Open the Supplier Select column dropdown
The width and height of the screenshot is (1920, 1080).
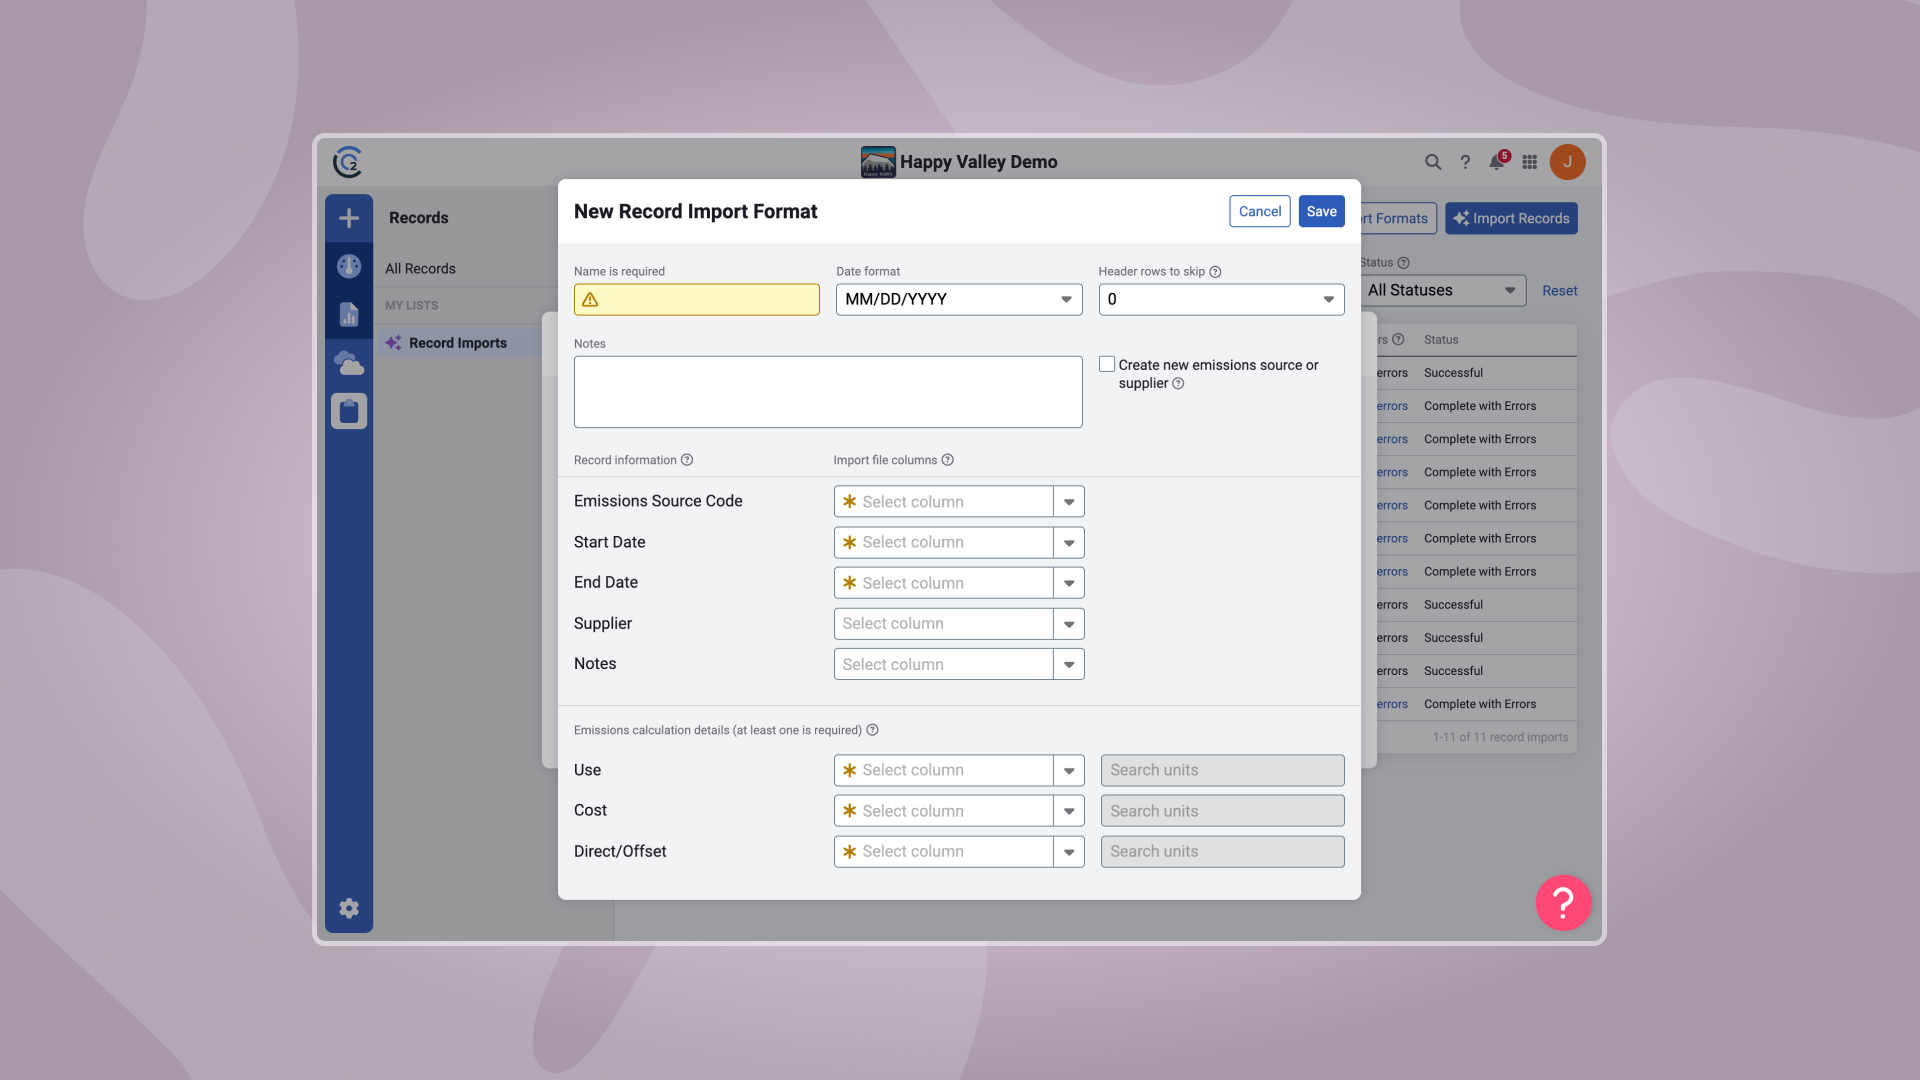tap(1069, 623)
